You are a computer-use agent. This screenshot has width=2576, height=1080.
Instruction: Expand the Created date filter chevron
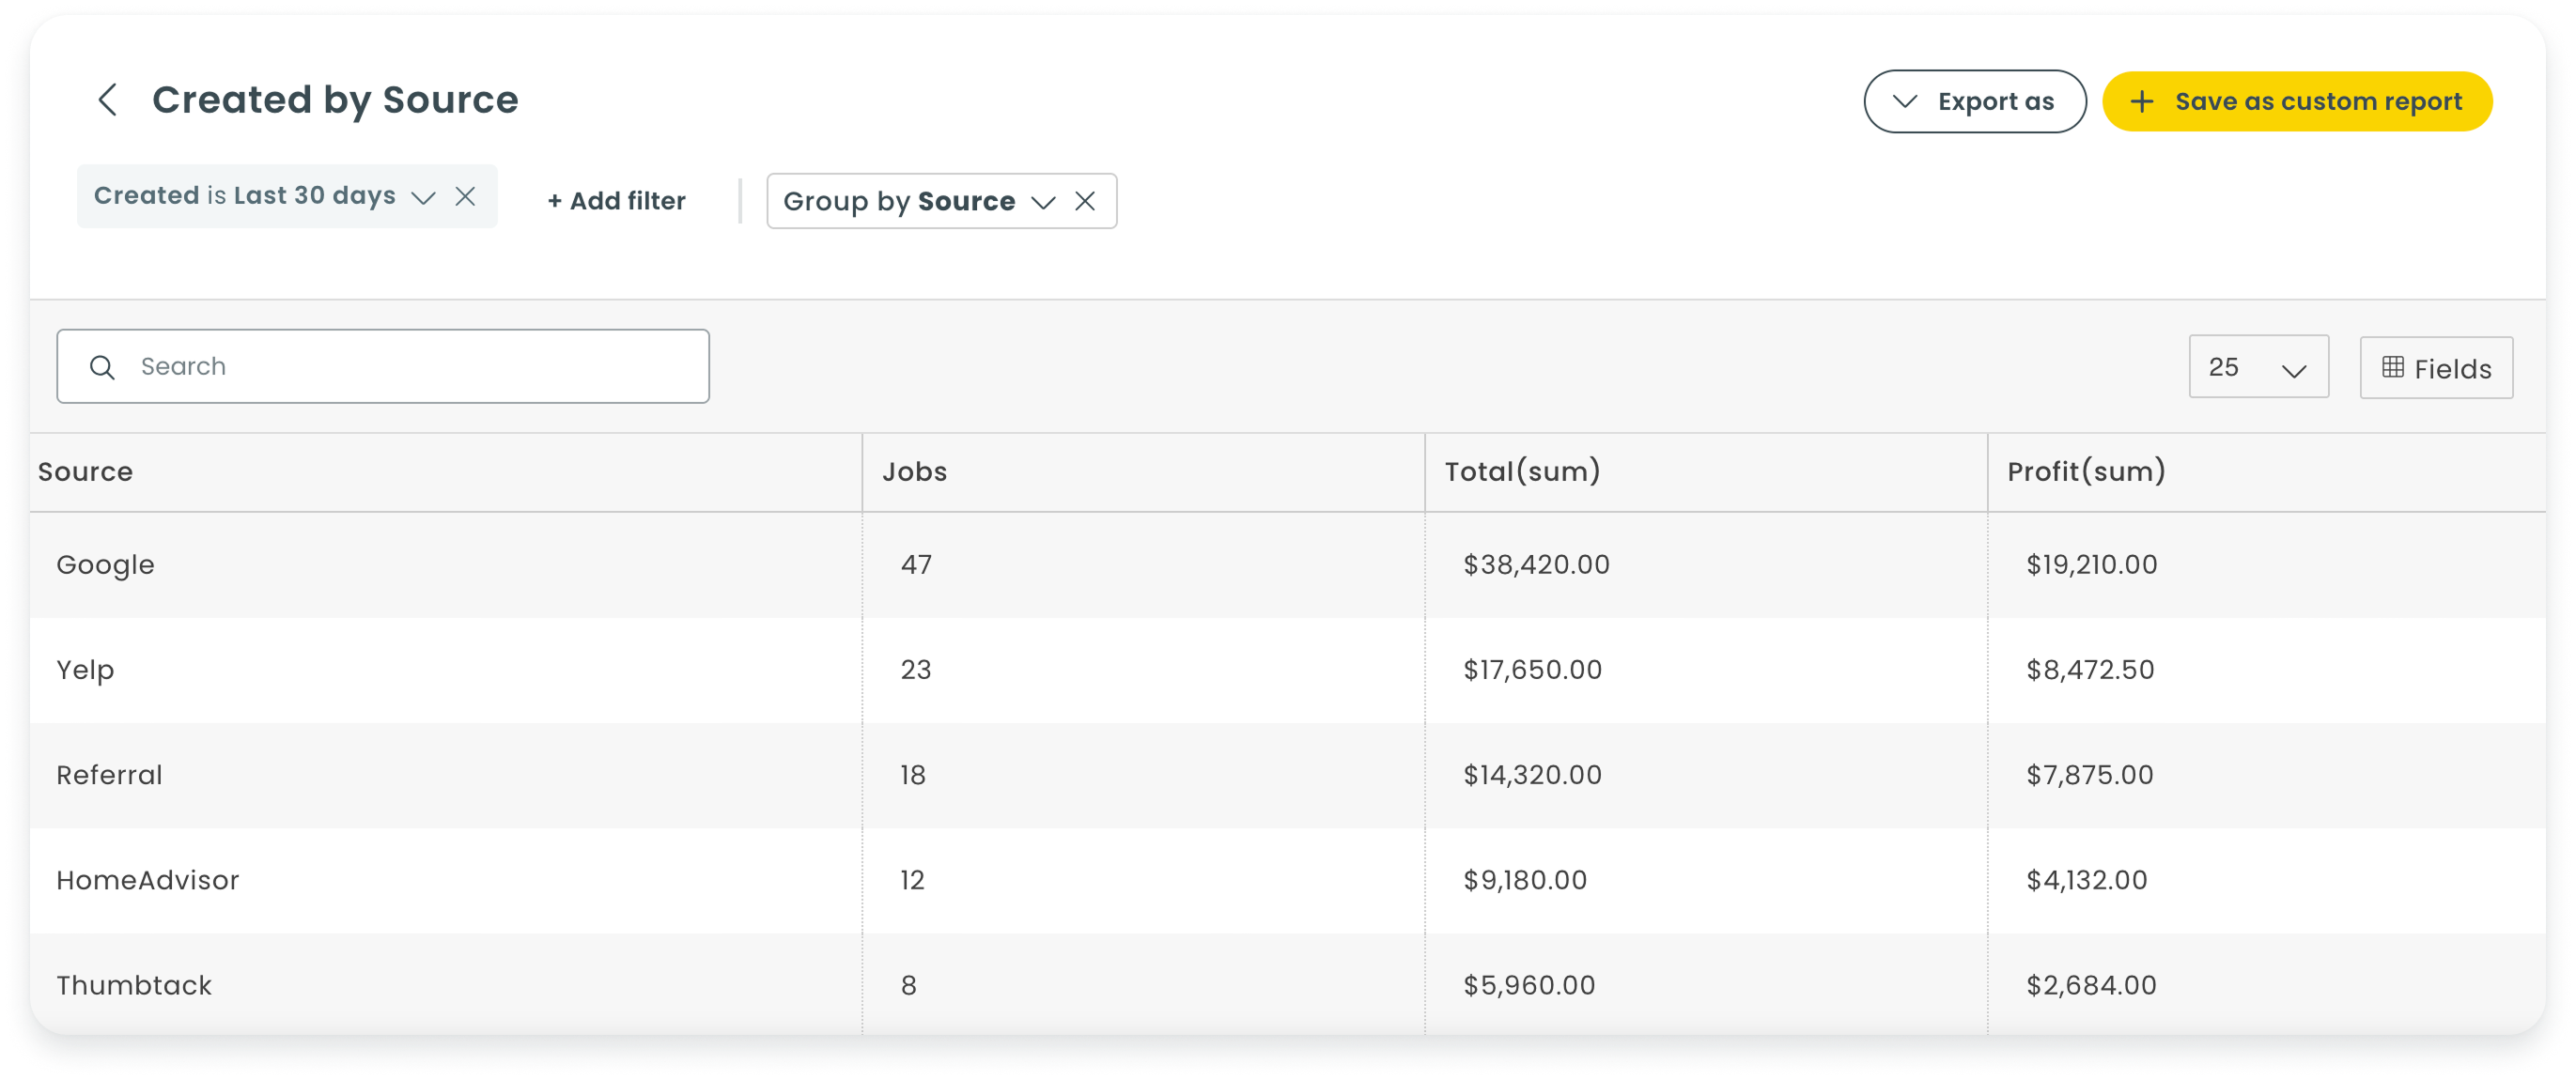[x=424, y=197]
